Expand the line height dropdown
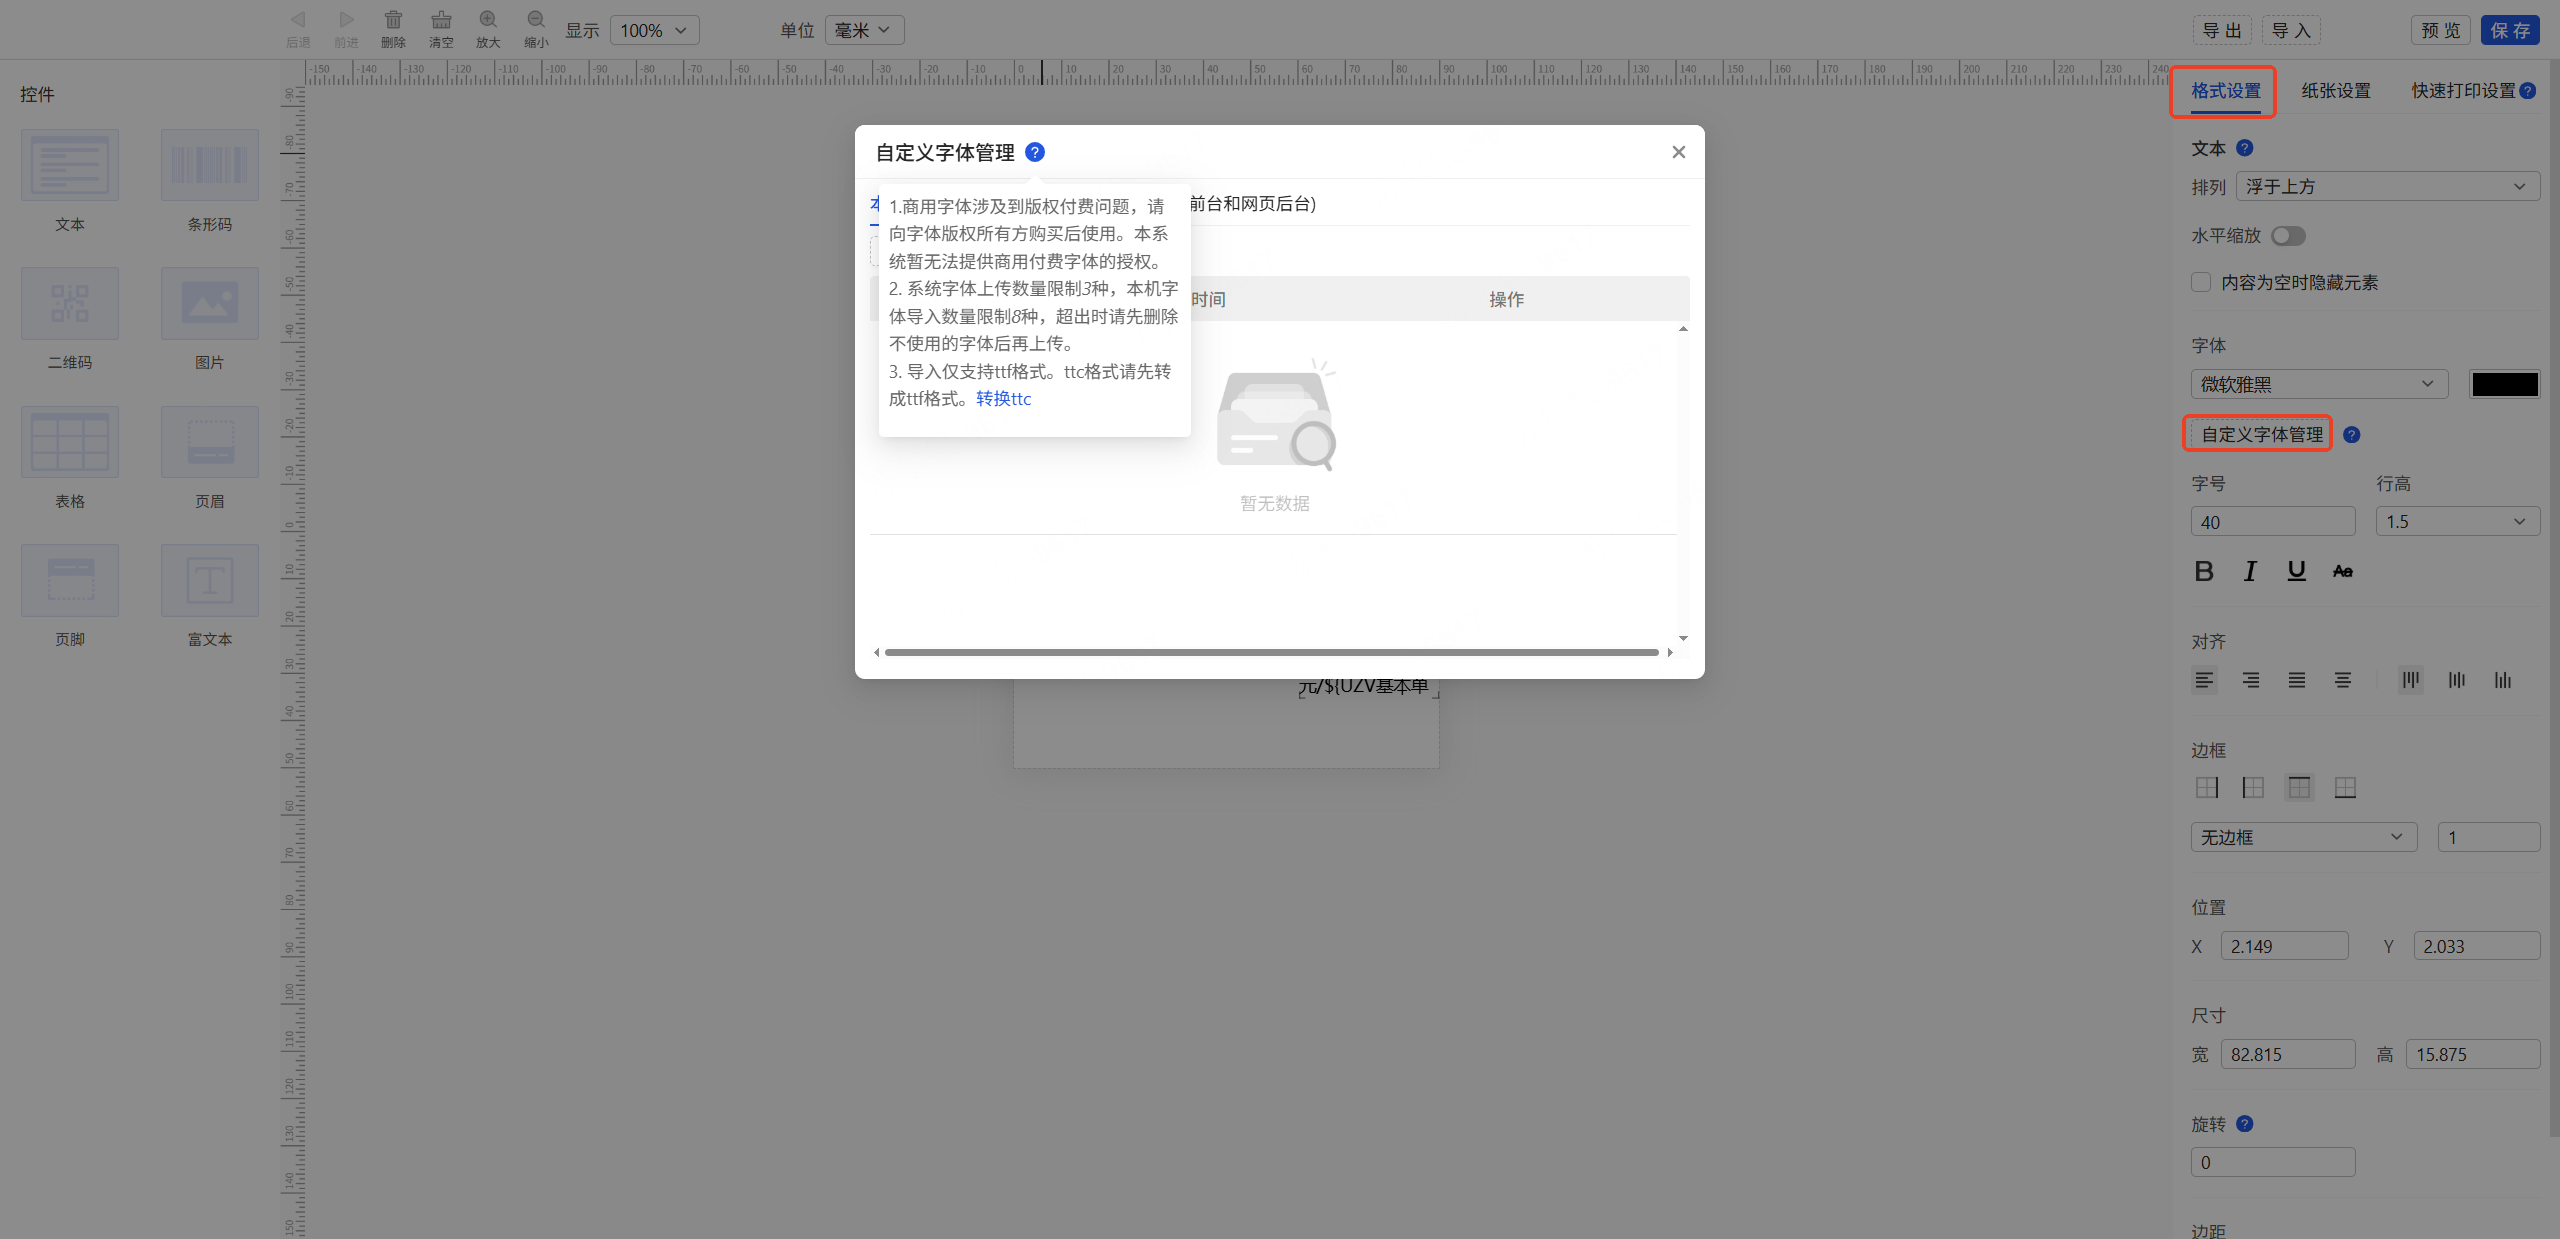The image size is (2560, 1239). pos(2456,522)
